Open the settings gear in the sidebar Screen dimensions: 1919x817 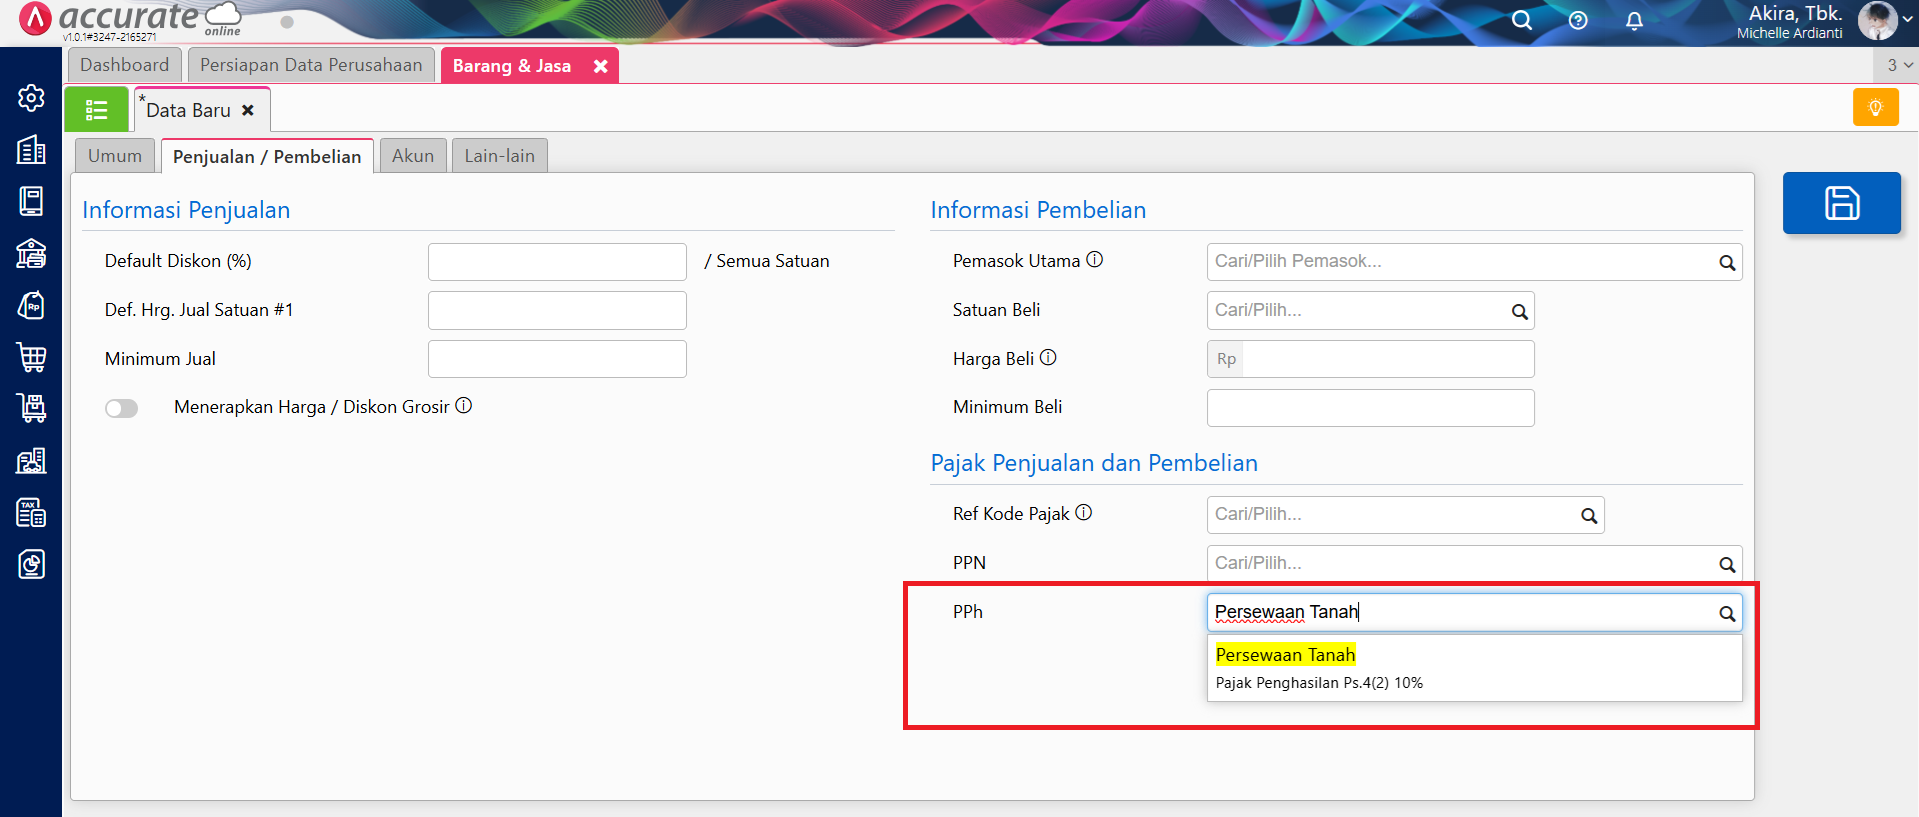[x=31, y=98]
